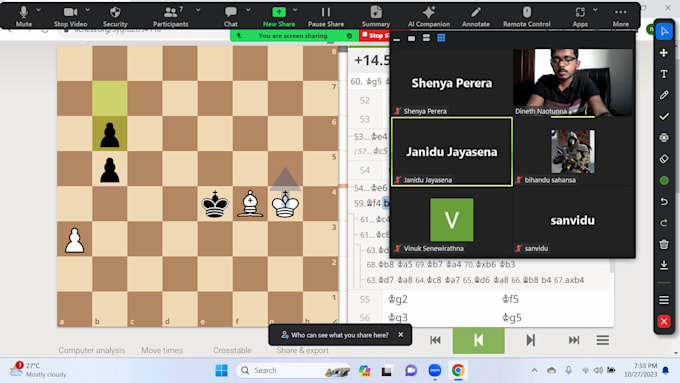Switch to Crosstable tab
The image size is (680, 383).
(x=232, y=350)
